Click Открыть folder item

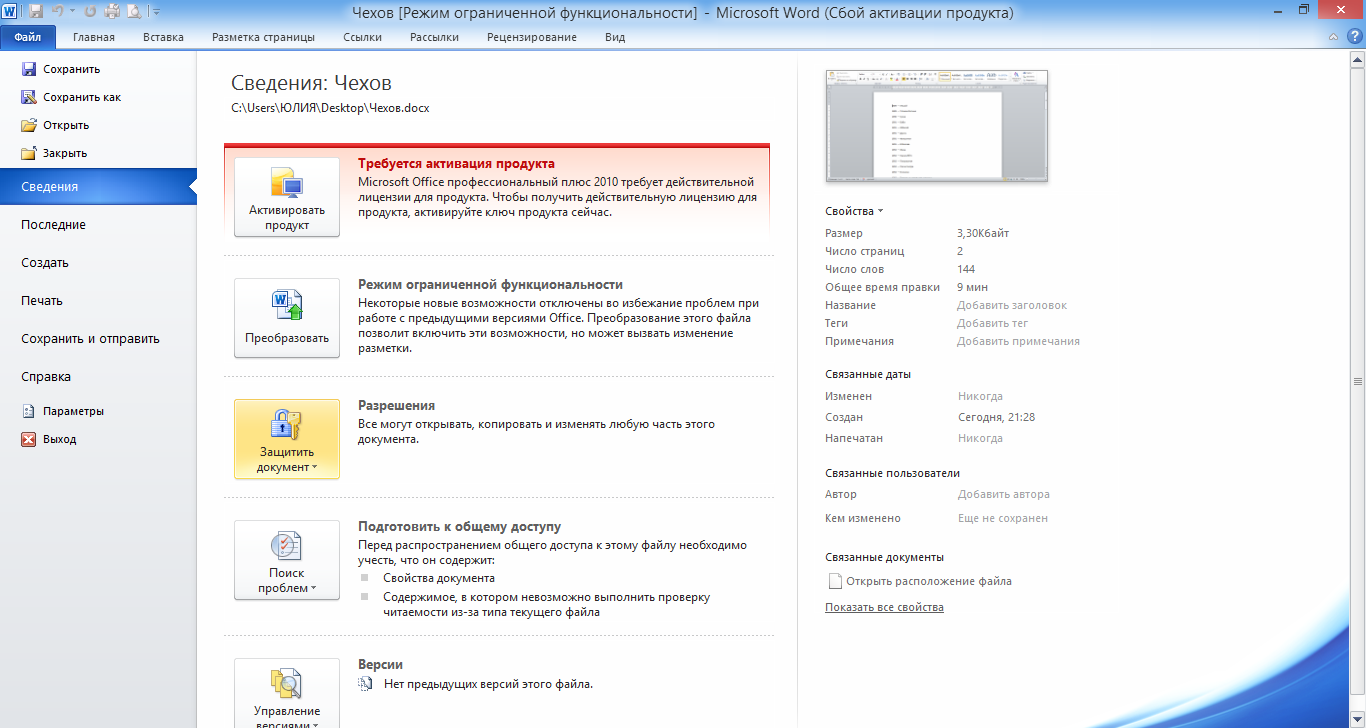pos(66,125)
